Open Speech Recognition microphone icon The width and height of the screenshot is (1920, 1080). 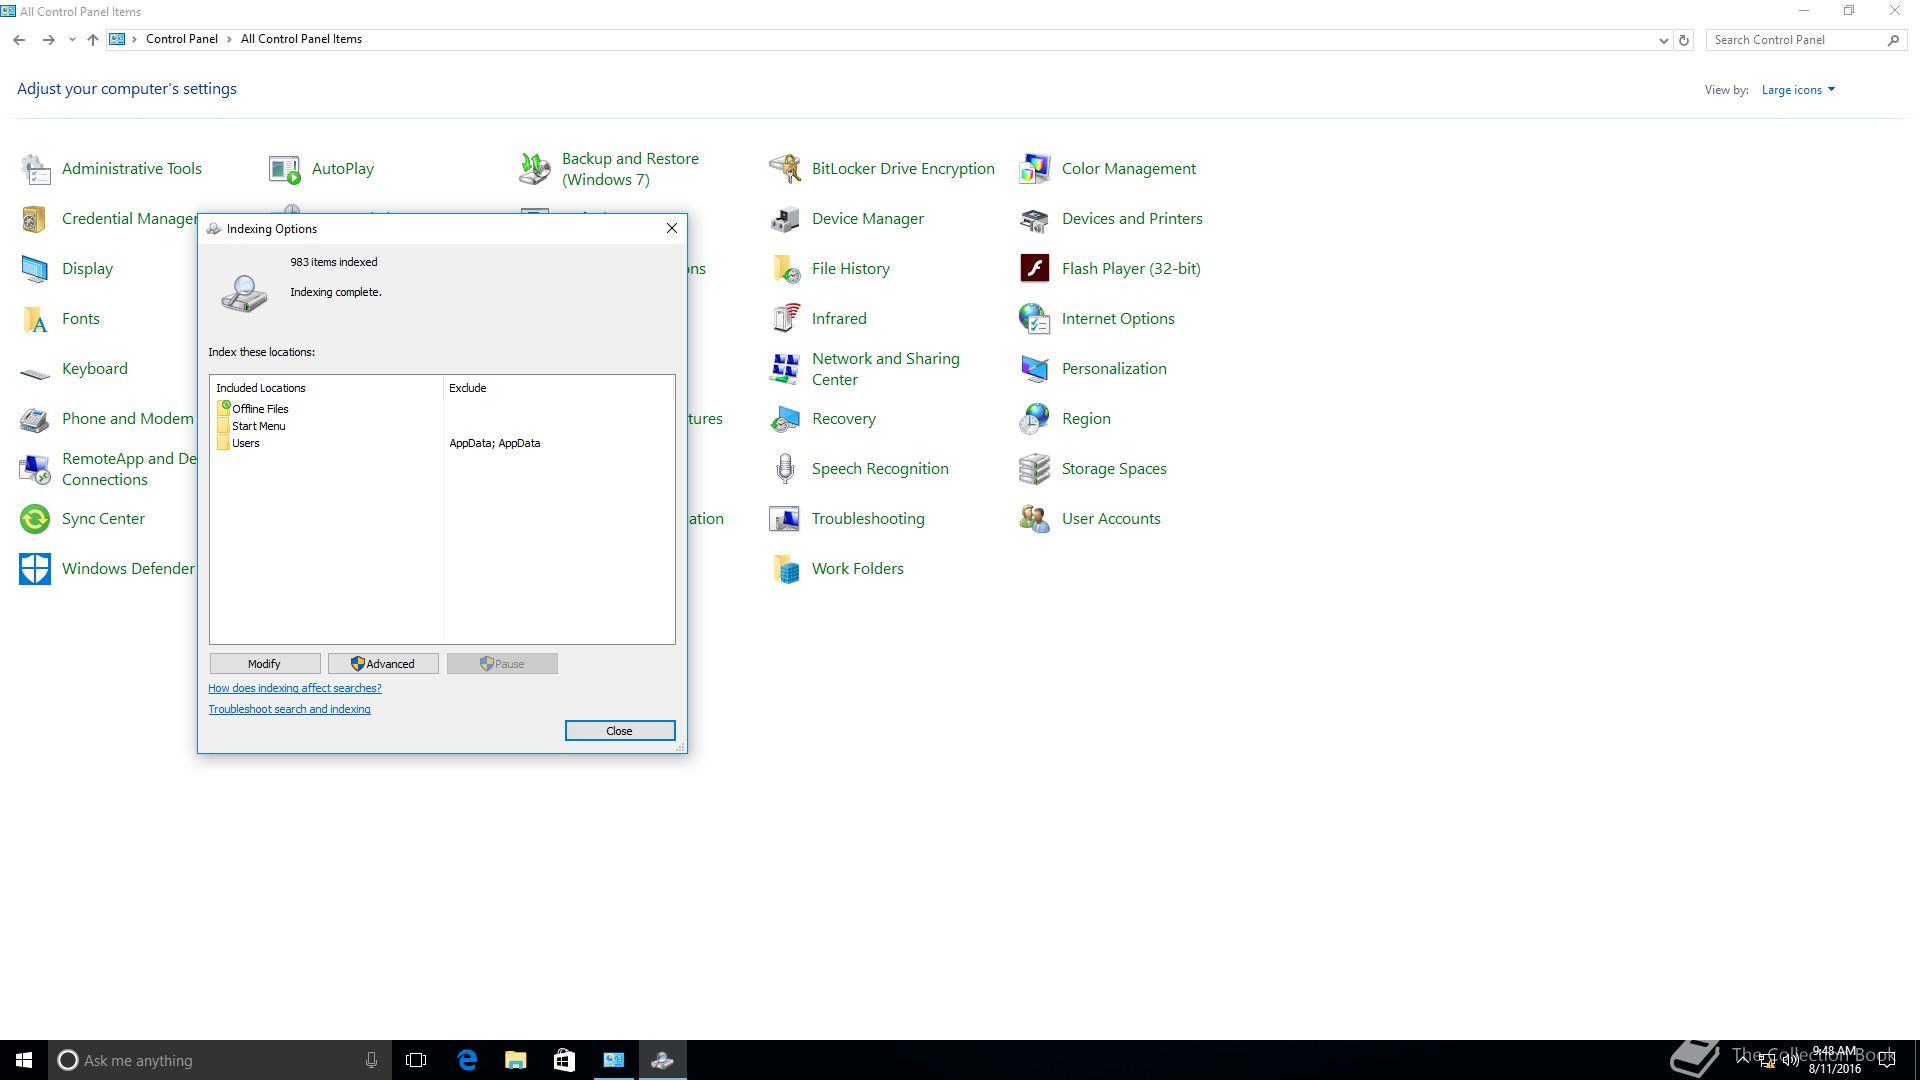click(x=785, y=469)
